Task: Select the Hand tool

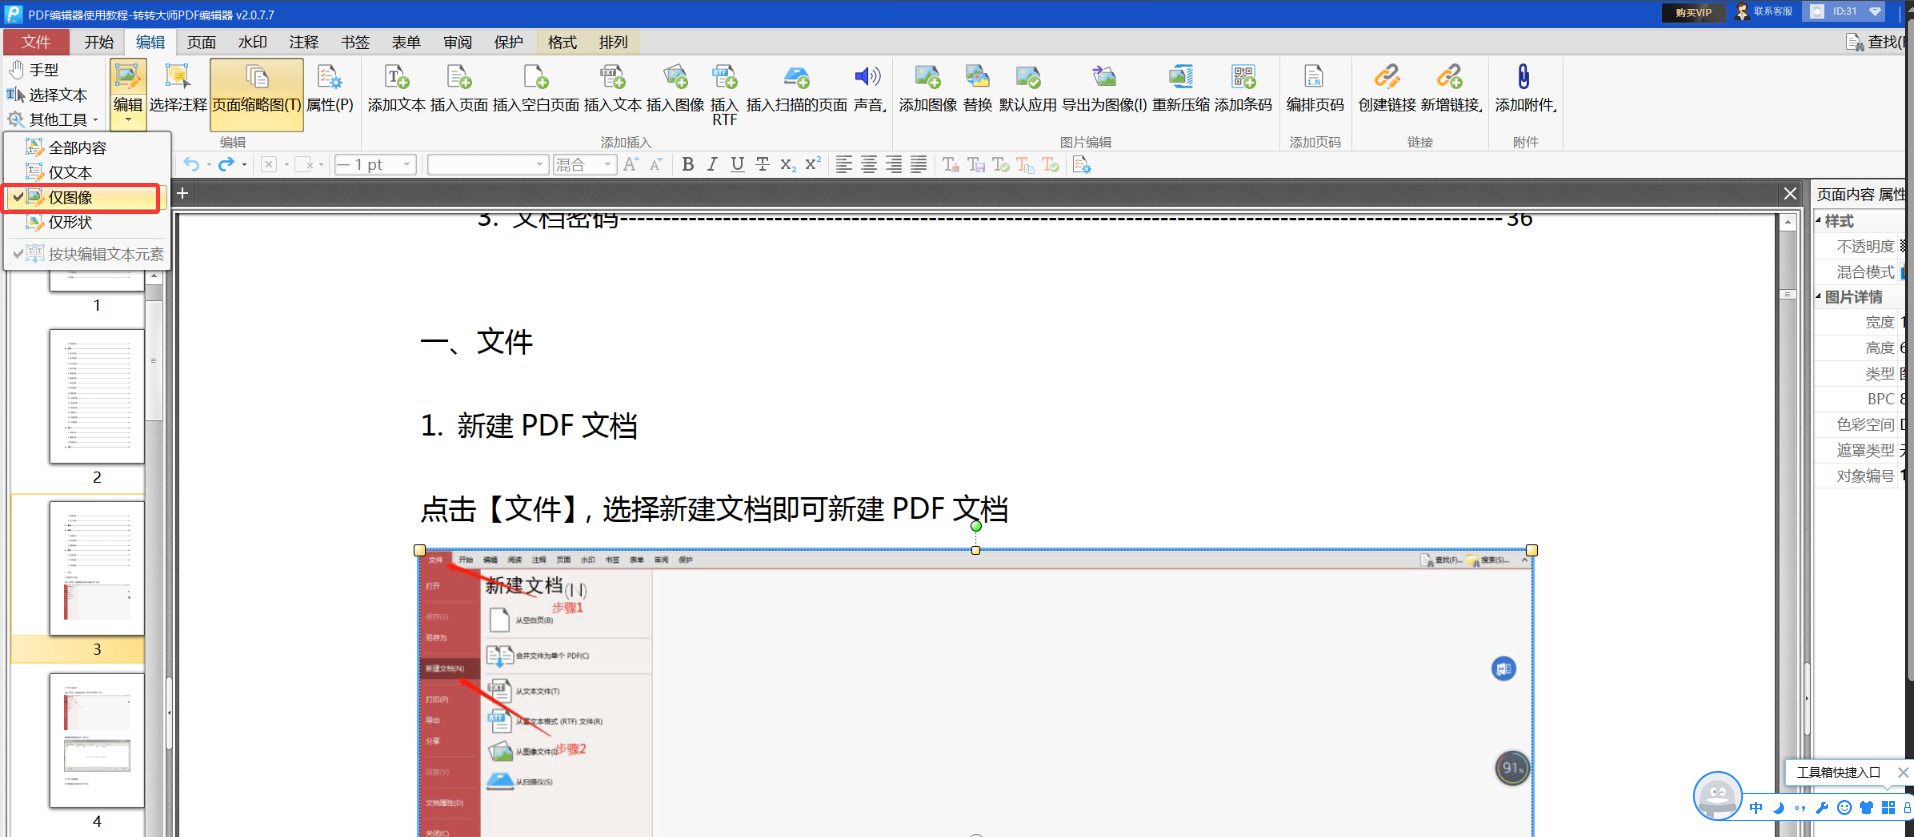Action: (33, 70)
